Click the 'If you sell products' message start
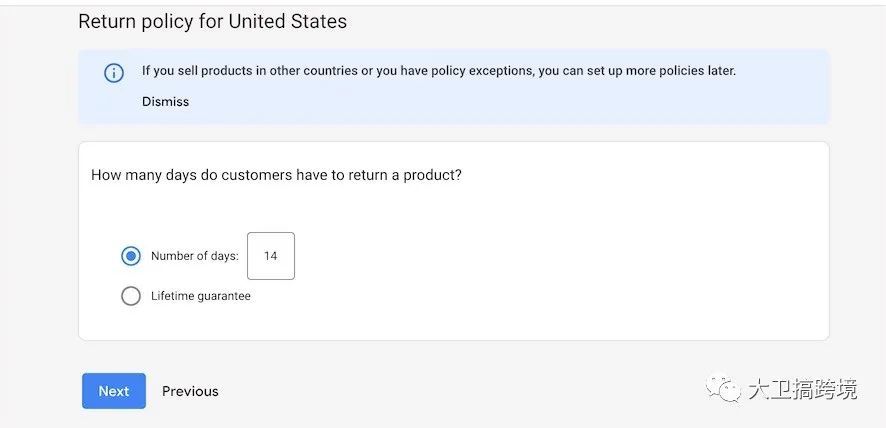Viewport: 886px width, 428px height. (198, 71)
